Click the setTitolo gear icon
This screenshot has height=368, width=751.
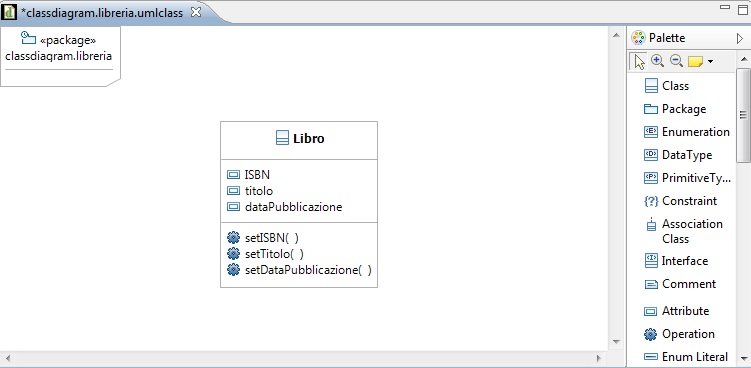click(233, 253)
